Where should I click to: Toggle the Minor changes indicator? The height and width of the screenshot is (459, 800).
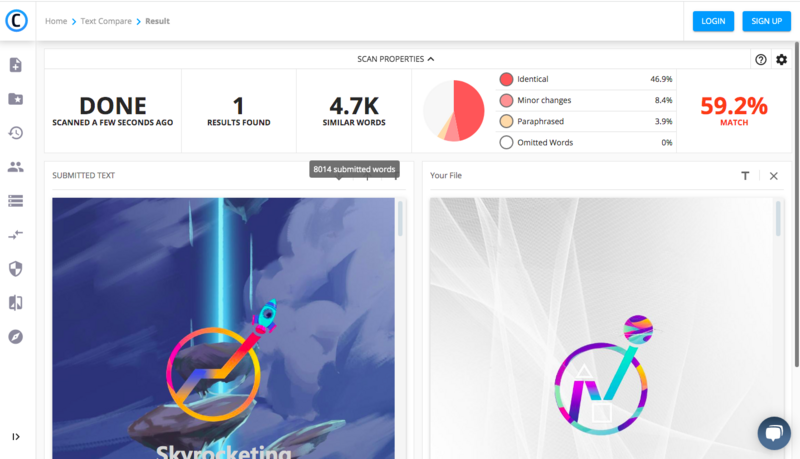coord(506,100)
